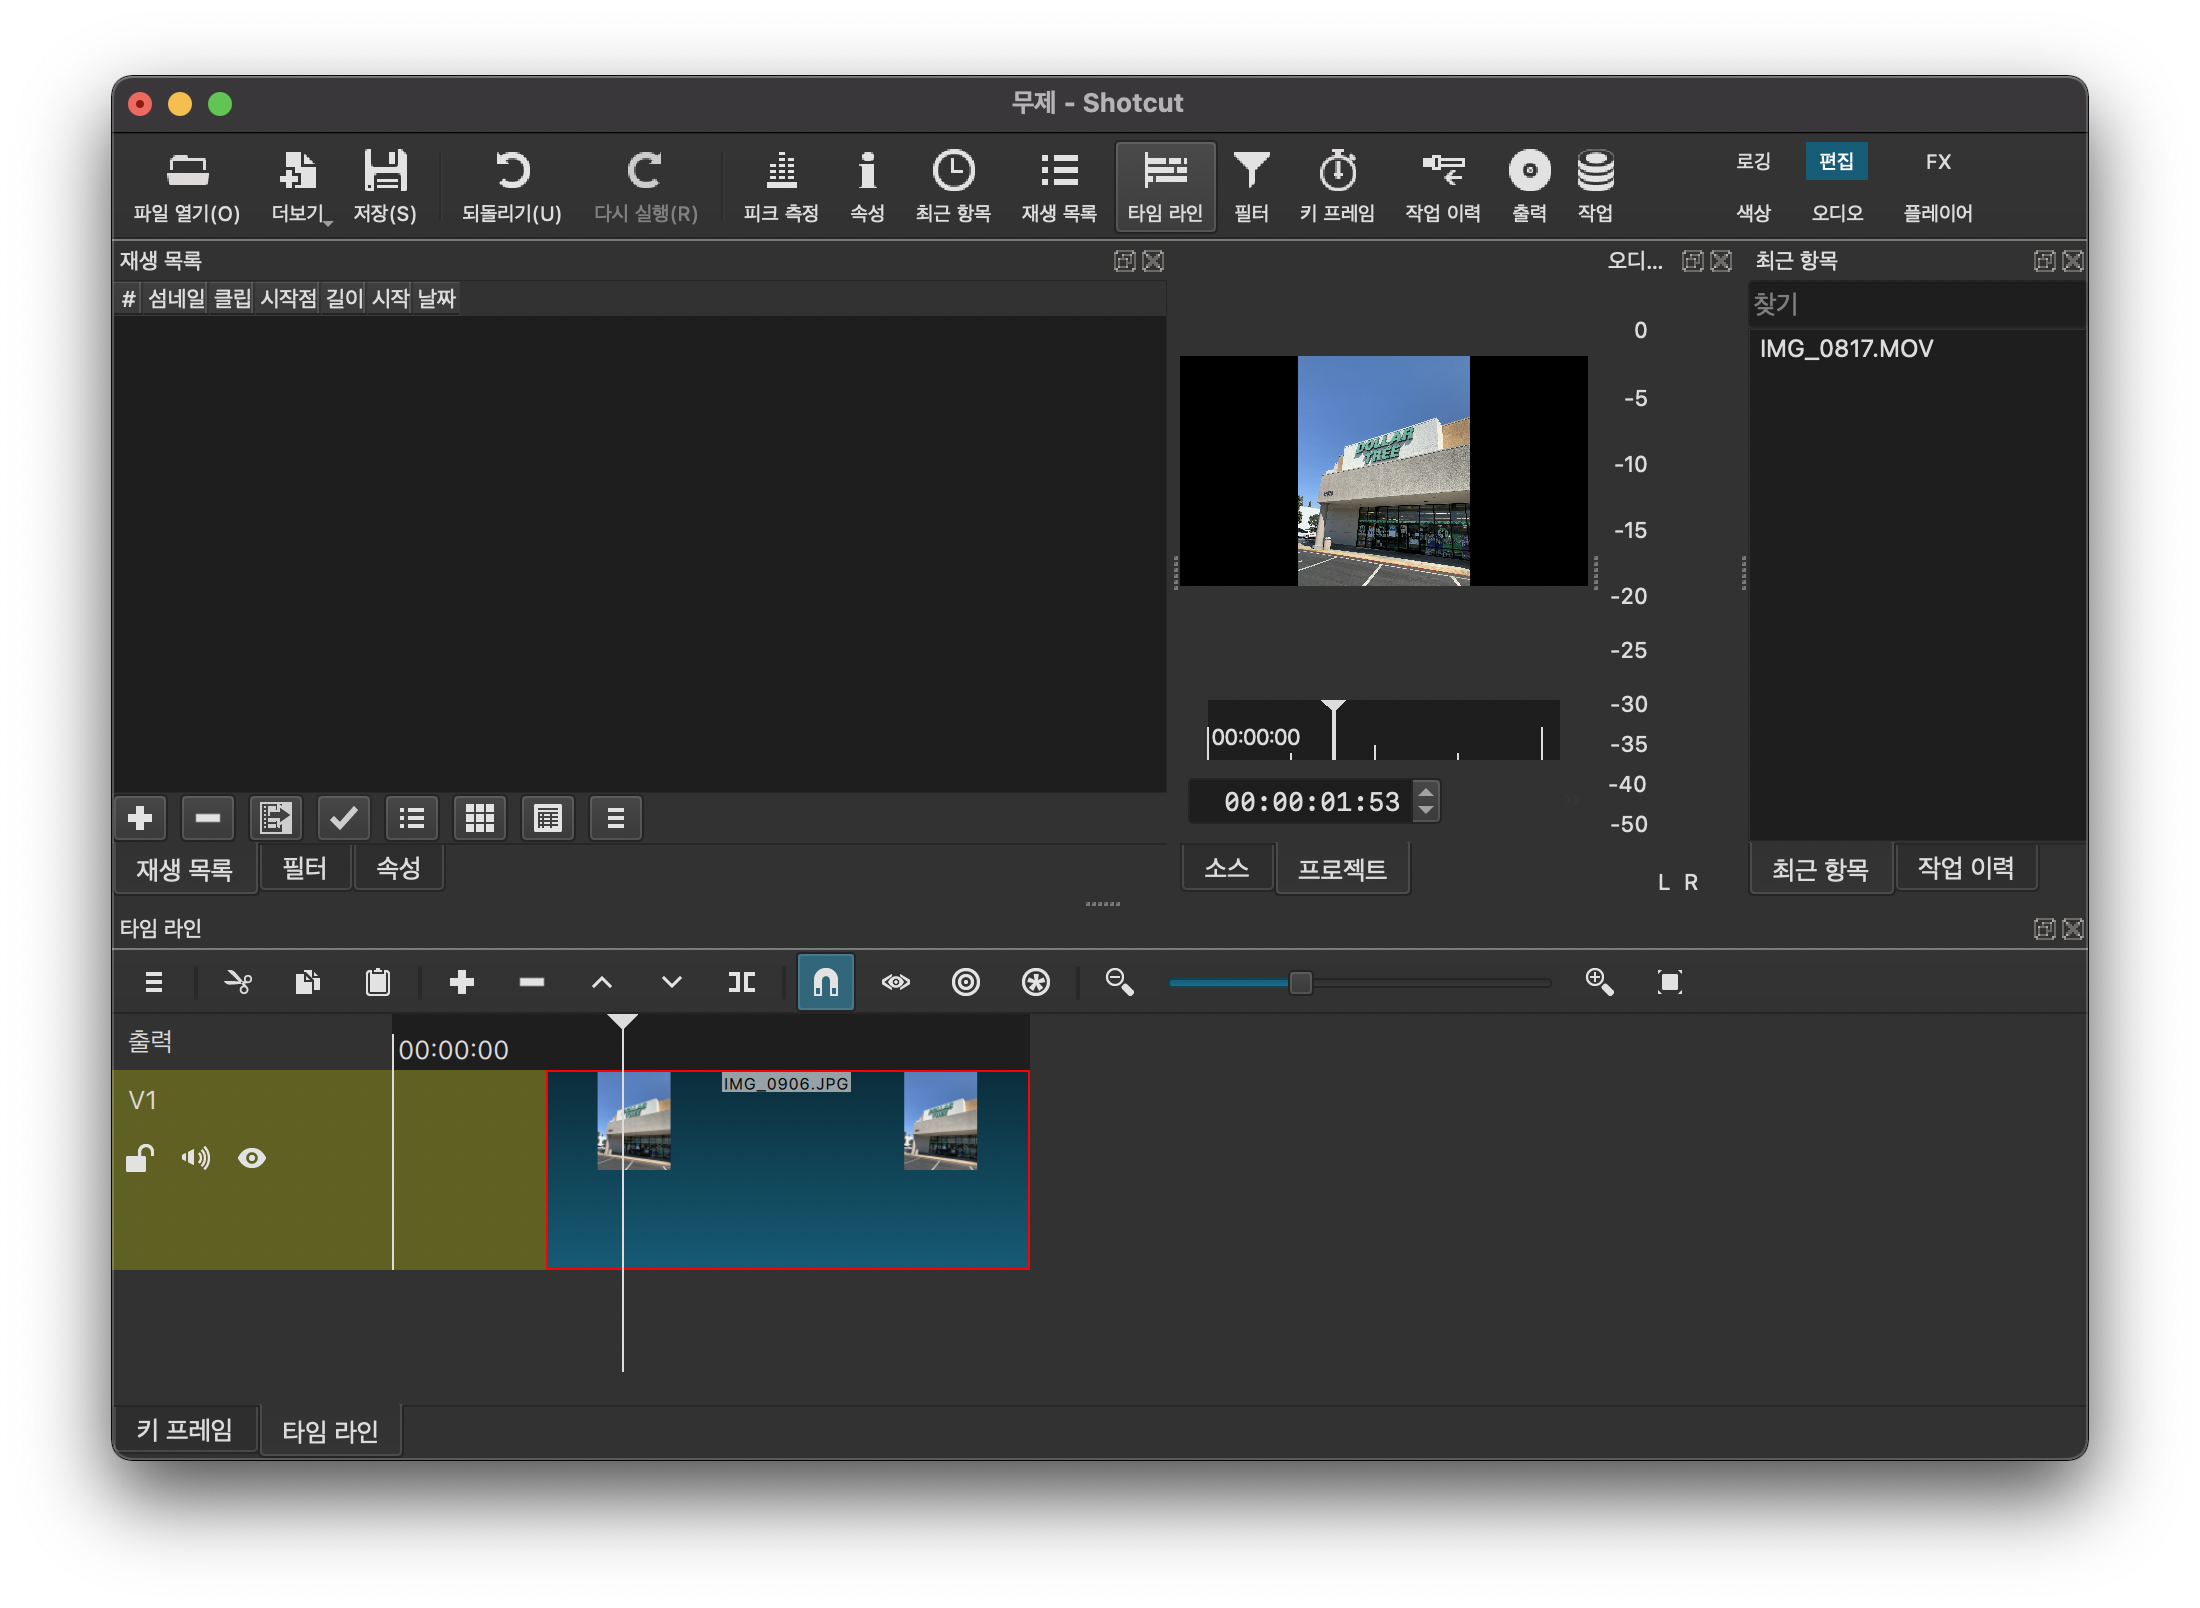Switch the player to the 소스 tab
This screenshot has width=2200, height=1608.
pos(1227,869)
